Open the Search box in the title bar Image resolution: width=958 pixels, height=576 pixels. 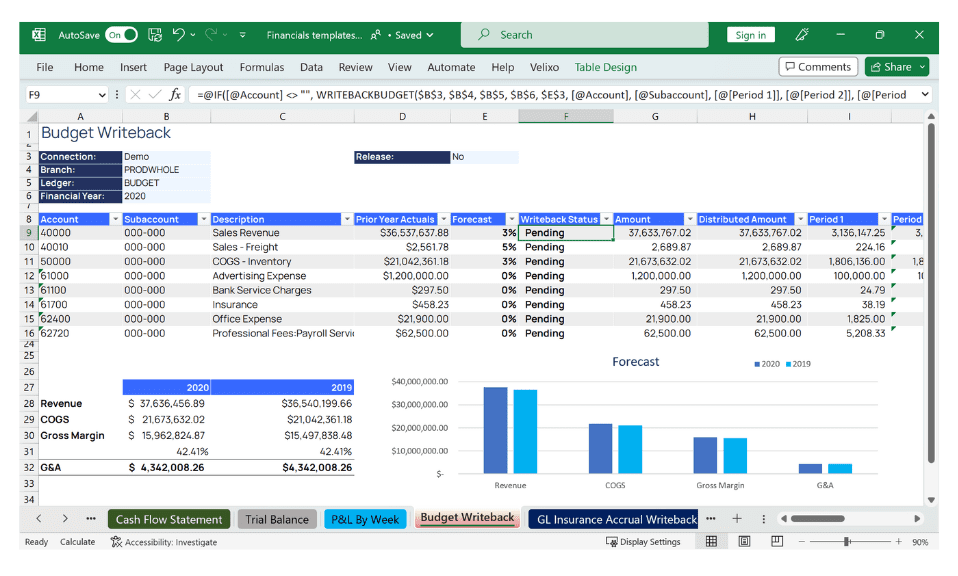pos(584,34)
